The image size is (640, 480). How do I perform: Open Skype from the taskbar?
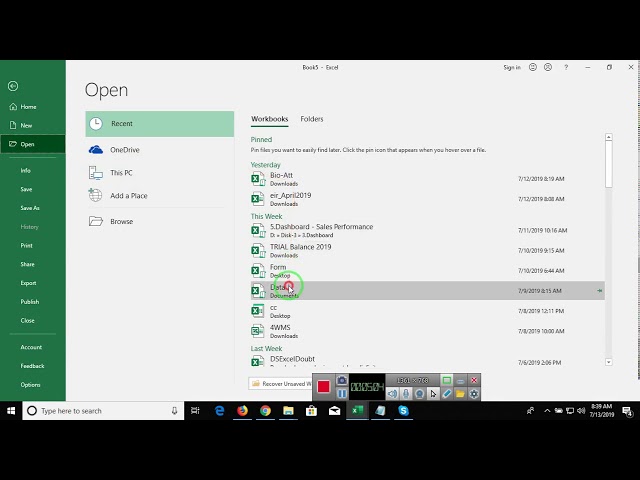pyautogui.click(x=403, y=411)
